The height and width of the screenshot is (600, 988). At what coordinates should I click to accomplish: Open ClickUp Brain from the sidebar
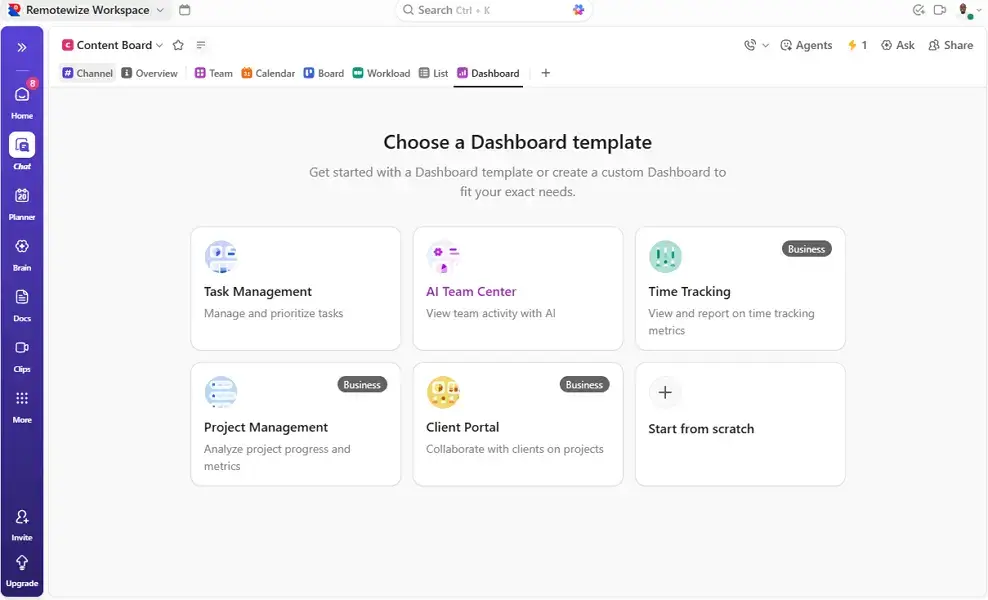pos(21,246)
